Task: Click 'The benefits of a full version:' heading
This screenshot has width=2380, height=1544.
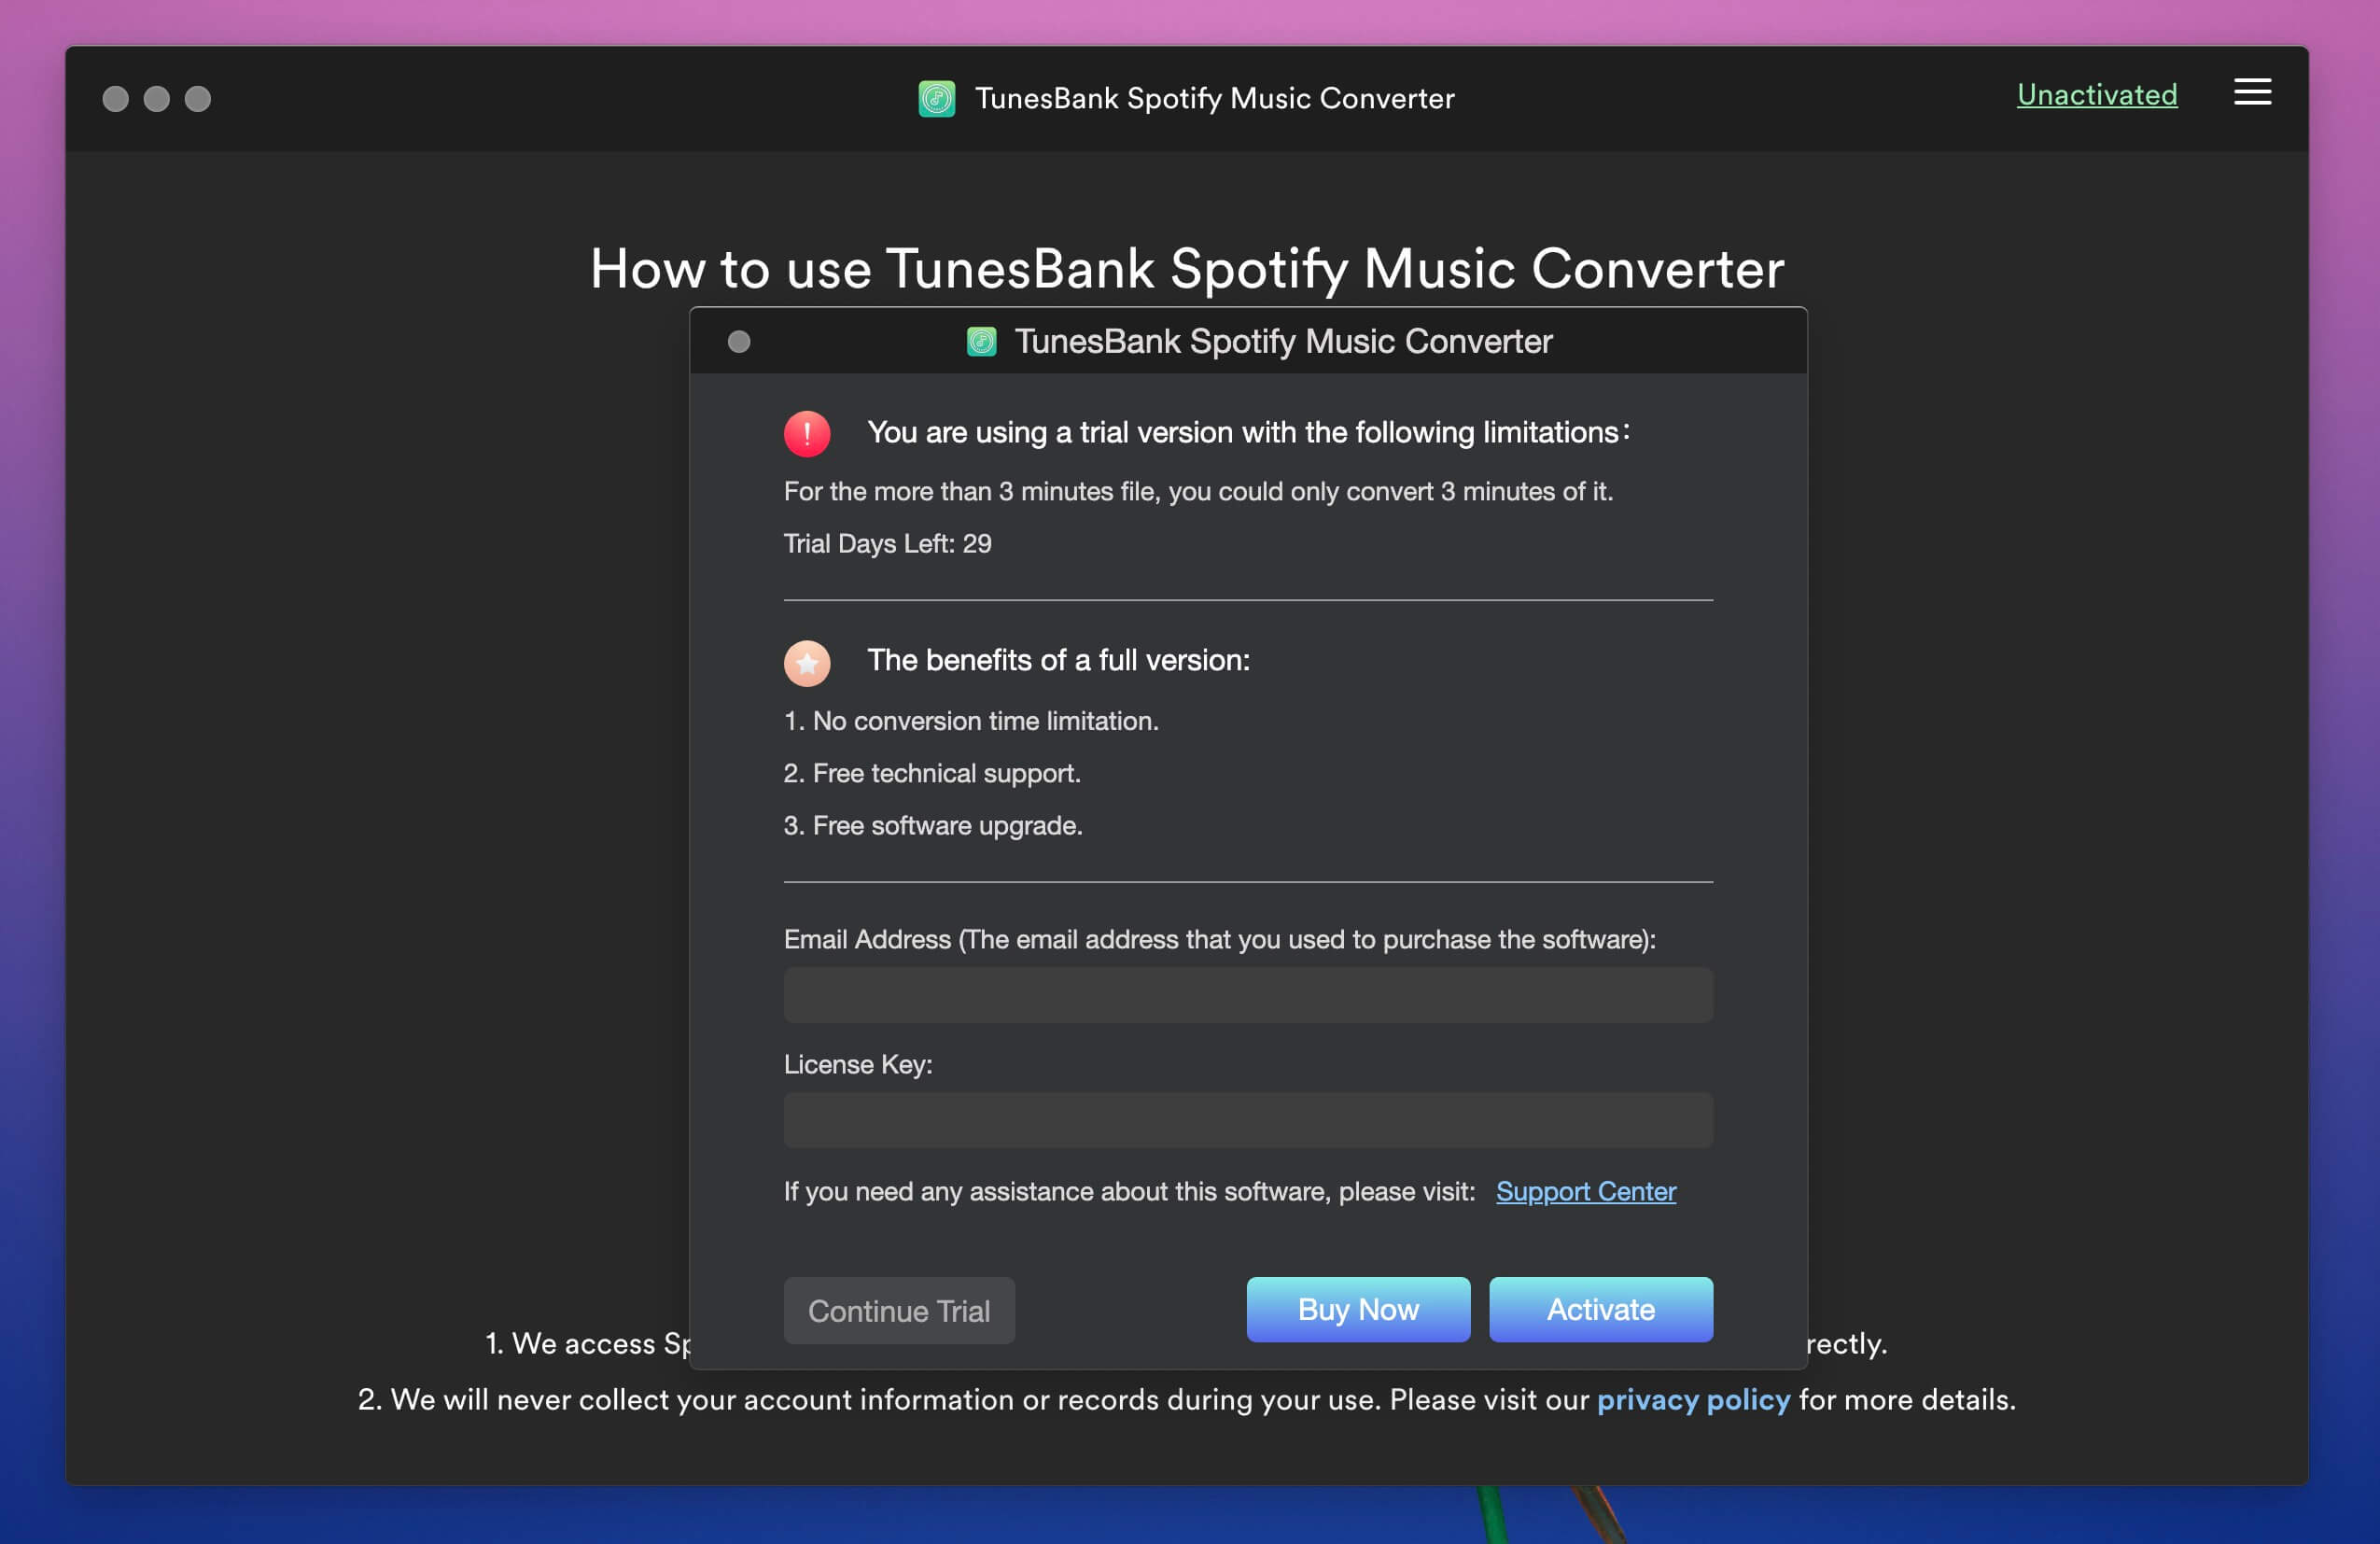Action: click(1058, 660)
